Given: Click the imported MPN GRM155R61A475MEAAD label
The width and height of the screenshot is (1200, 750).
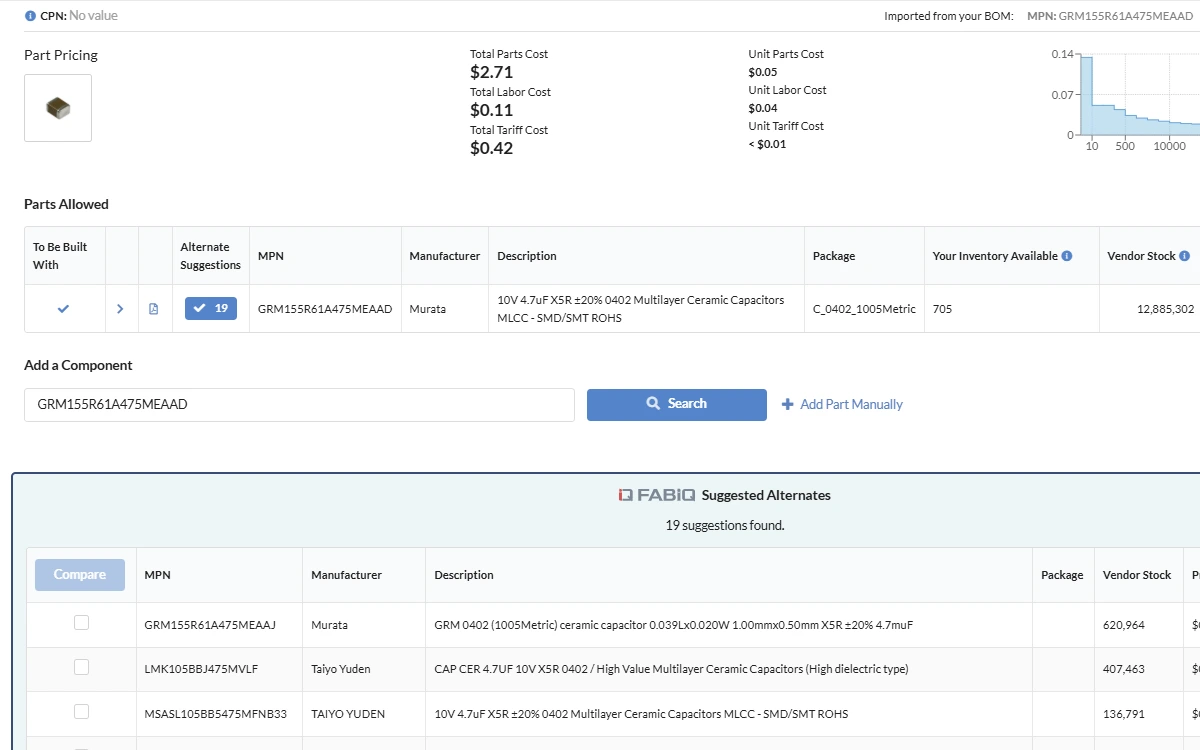Looking at the screenshot, I should [x=1110, y=16].
